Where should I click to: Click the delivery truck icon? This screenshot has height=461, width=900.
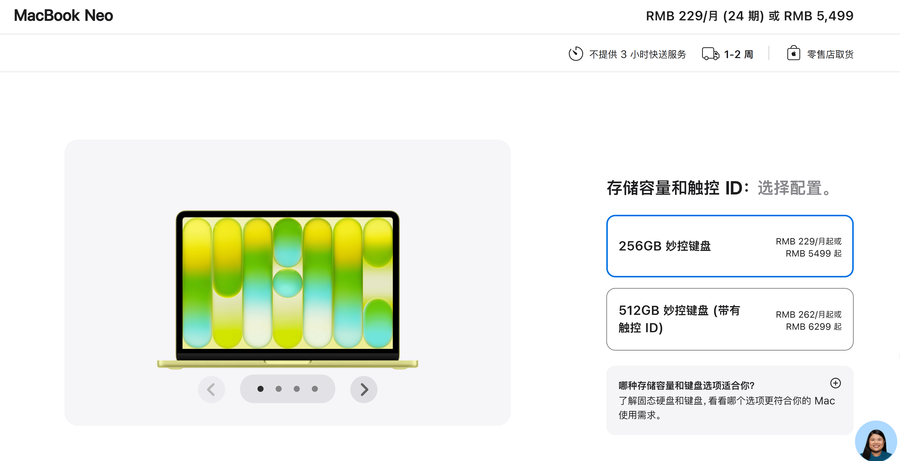pyautogui.click(x=711, y=54)
